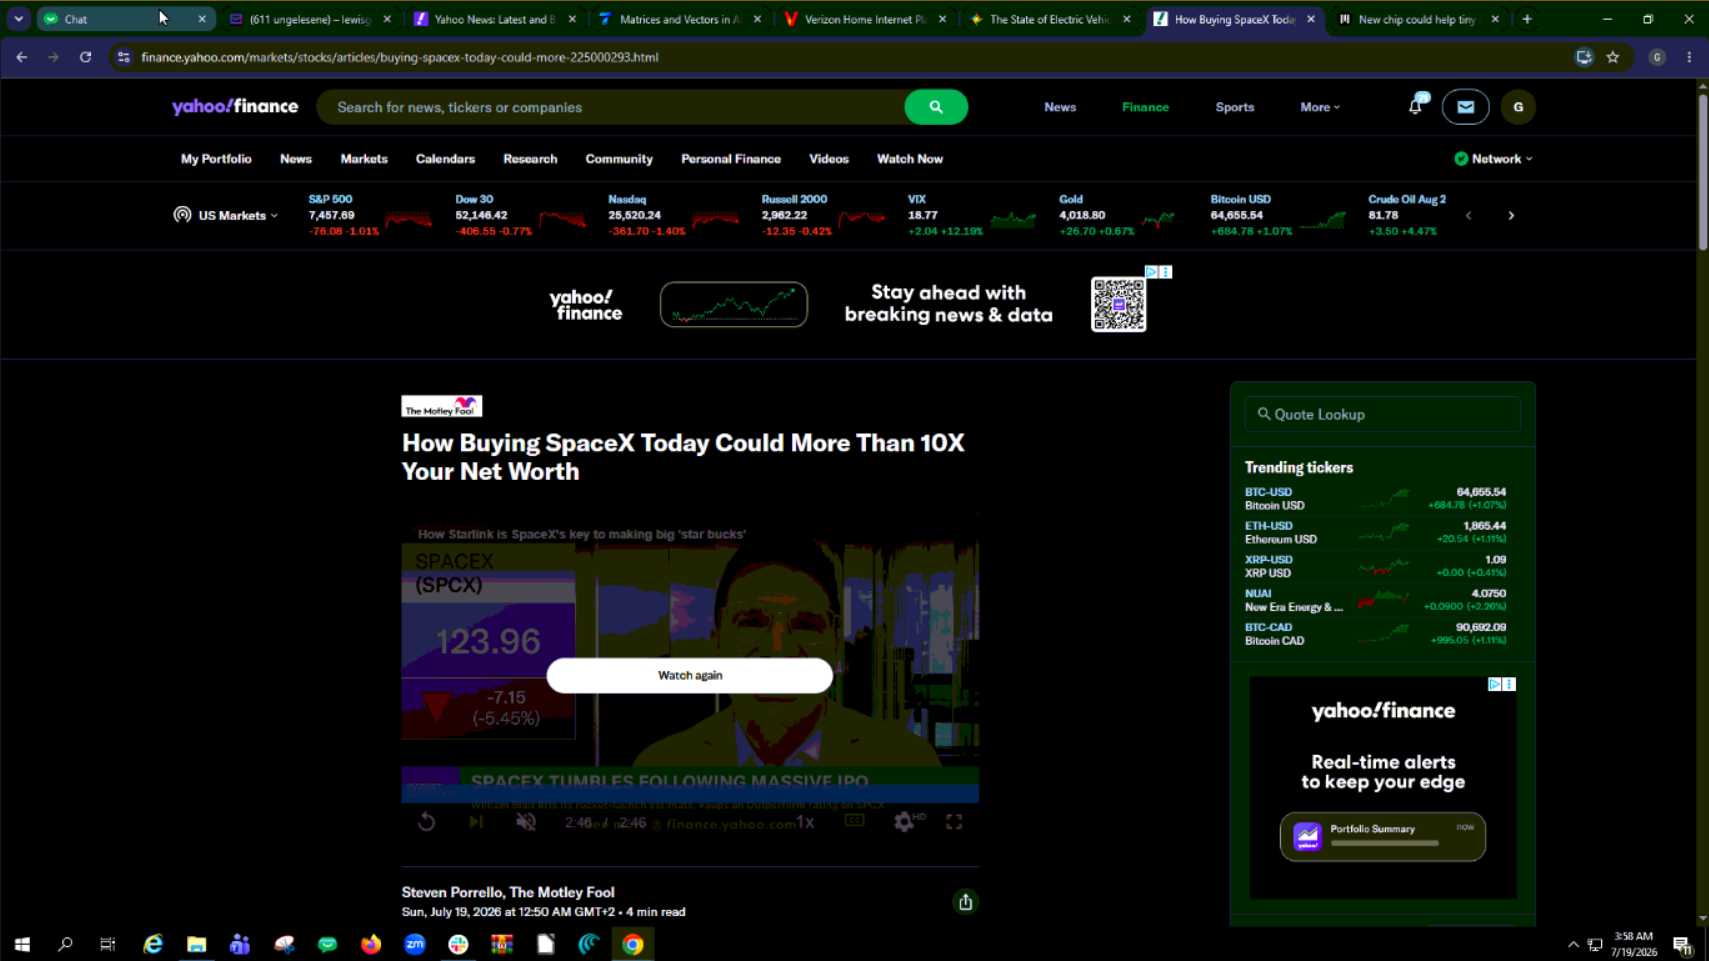Open the tab search dropdown
The width and height of the screenshot is (1709, 961).
pyautogui.click(x=18, y=19)
